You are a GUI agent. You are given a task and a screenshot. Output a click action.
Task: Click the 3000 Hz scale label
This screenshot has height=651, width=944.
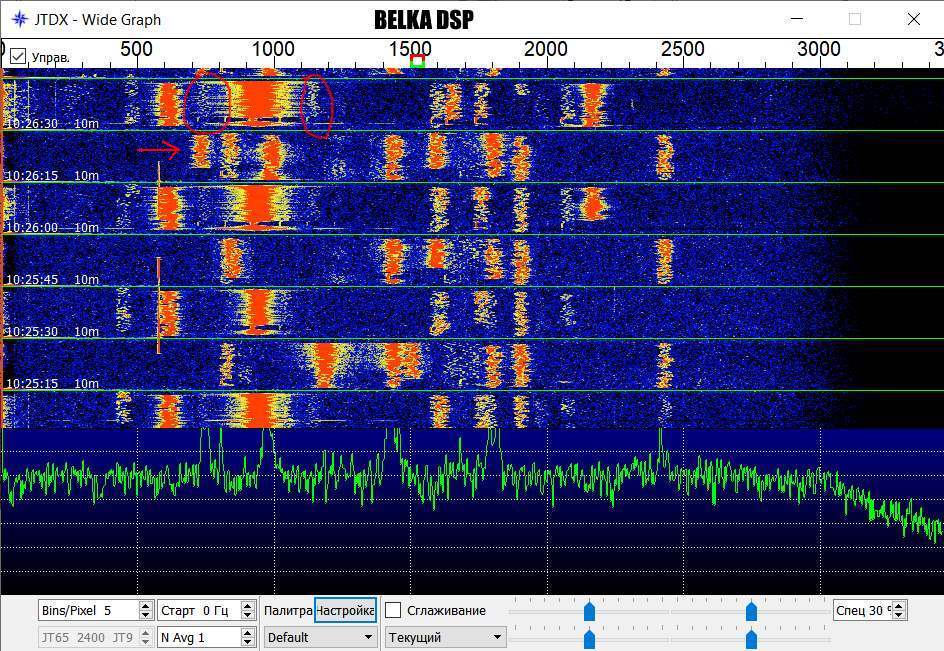[819, 49]
